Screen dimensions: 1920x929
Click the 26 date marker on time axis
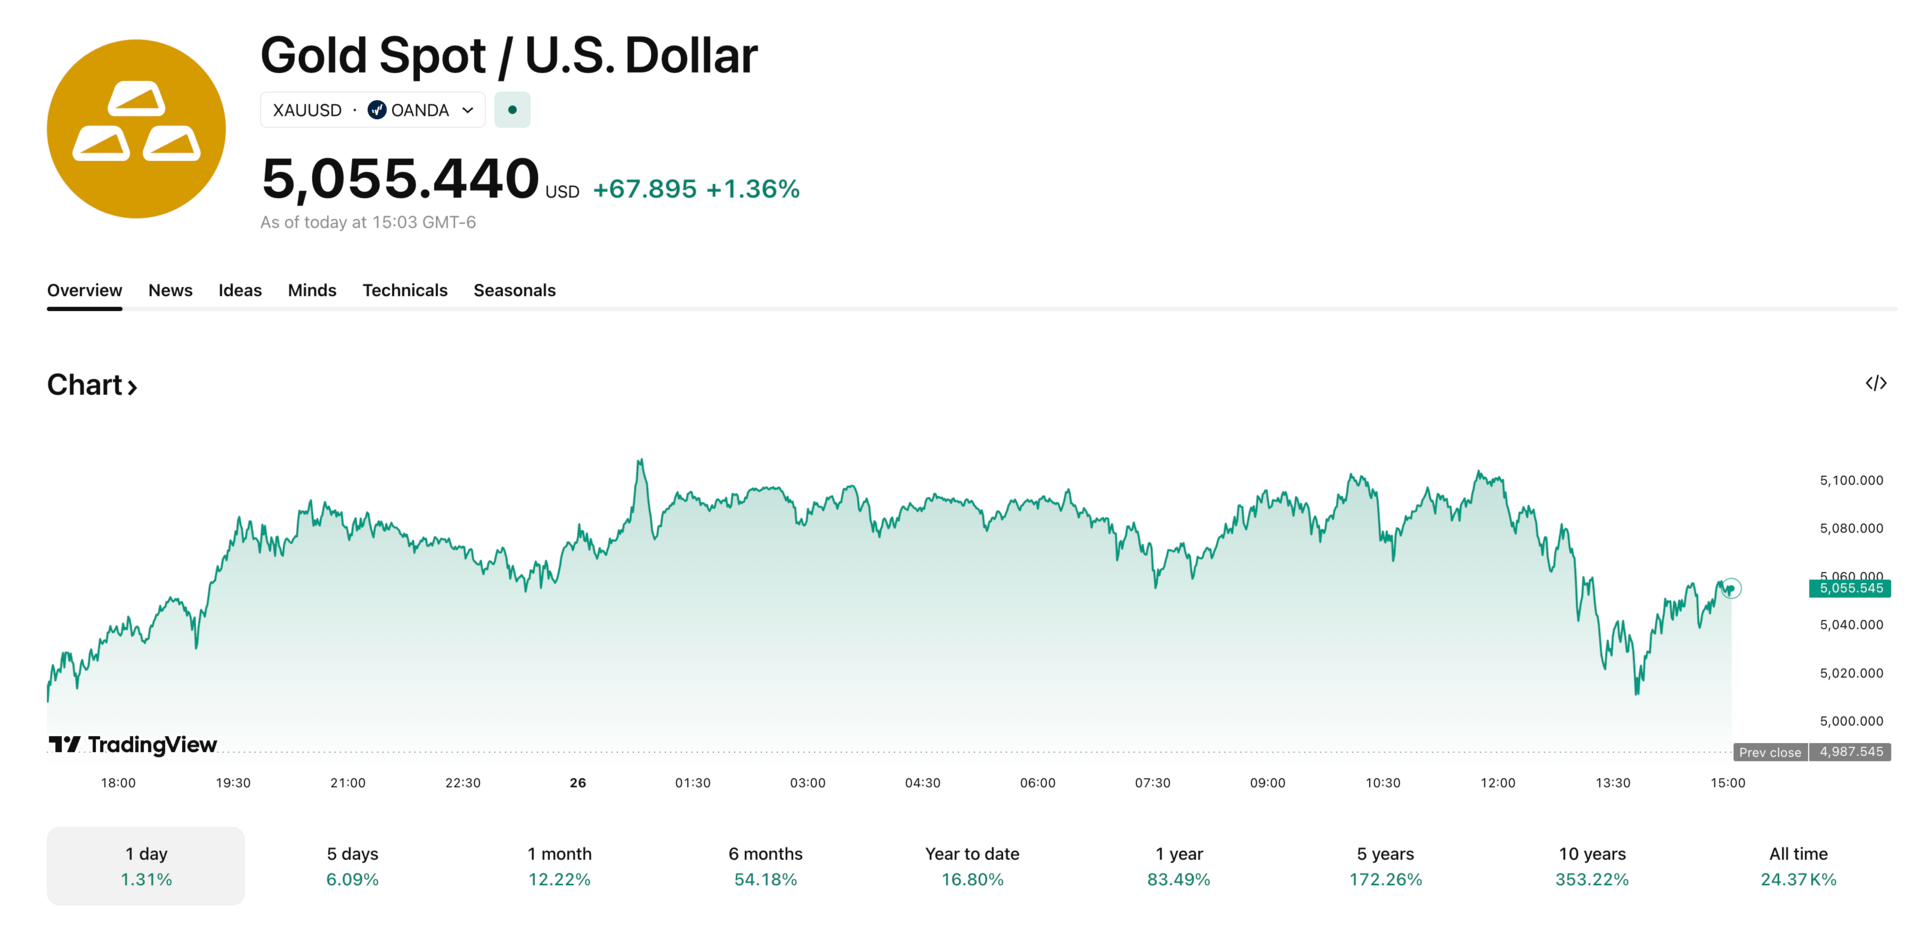point(578,783)
